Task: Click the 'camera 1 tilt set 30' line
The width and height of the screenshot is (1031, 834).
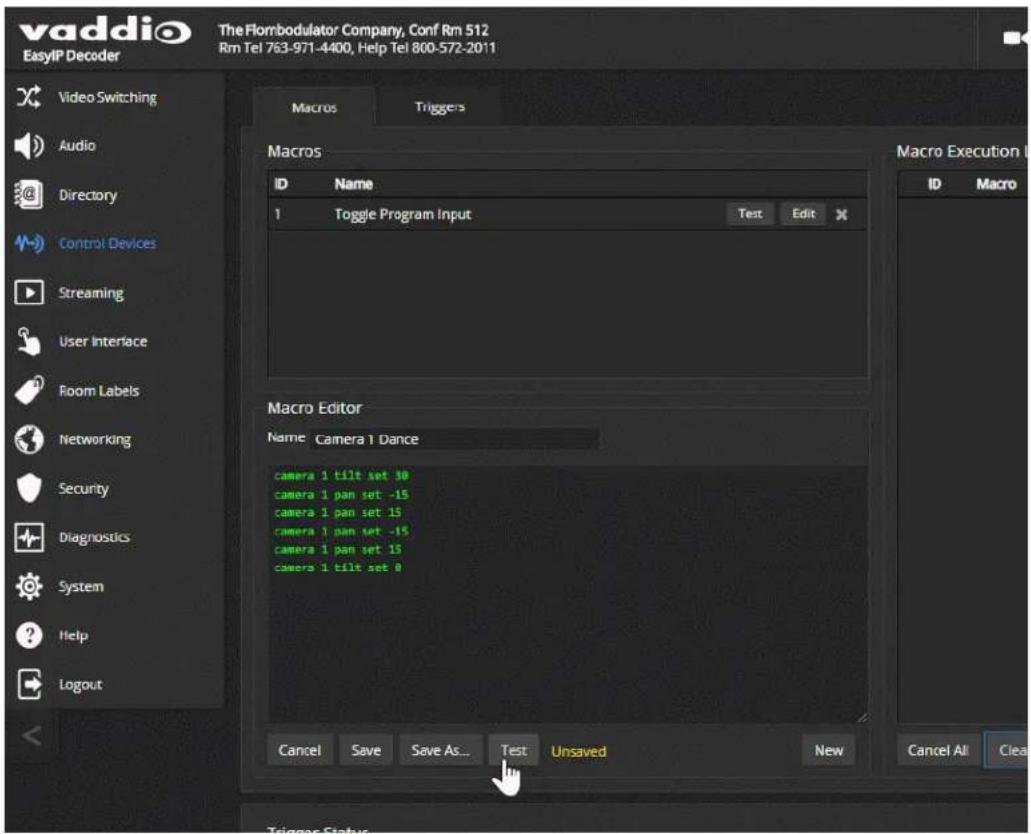Action: 341,476
